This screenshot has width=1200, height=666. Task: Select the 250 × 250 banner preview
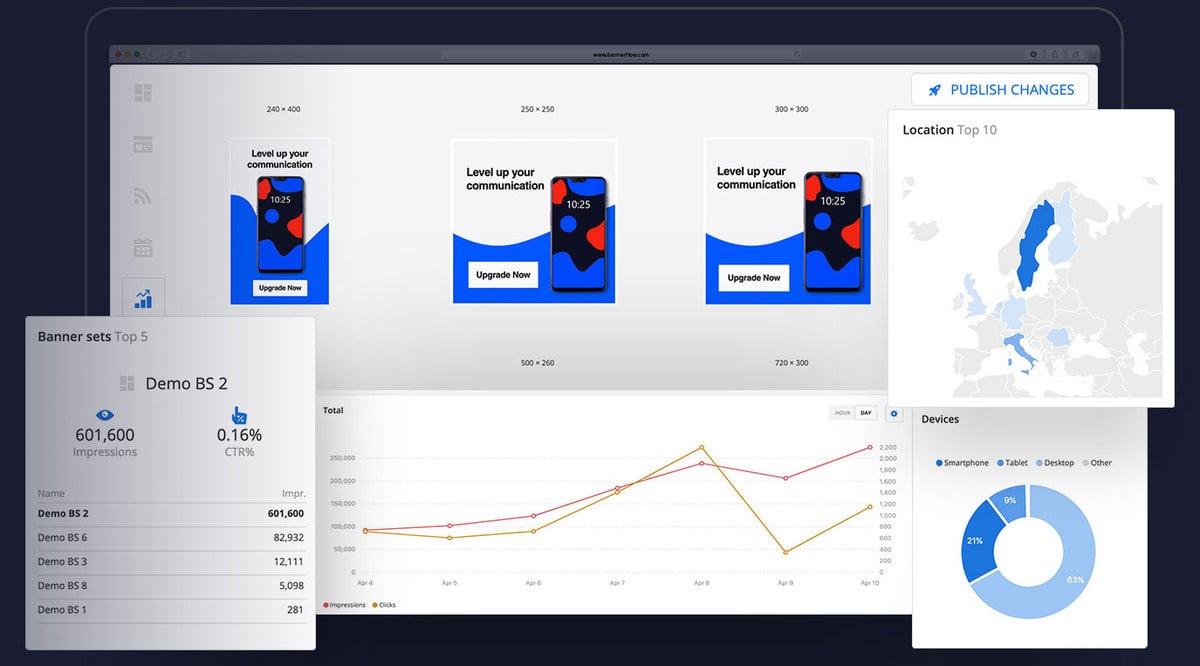point(534,221)
